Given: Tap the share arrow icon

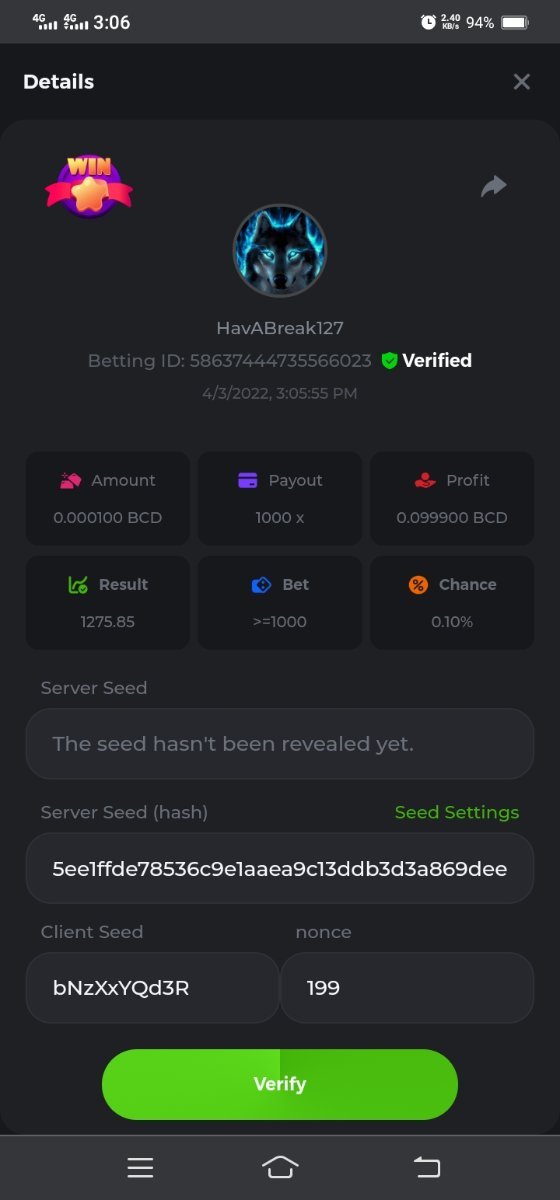Looking at the screenshot, I should tap(494, 186).
